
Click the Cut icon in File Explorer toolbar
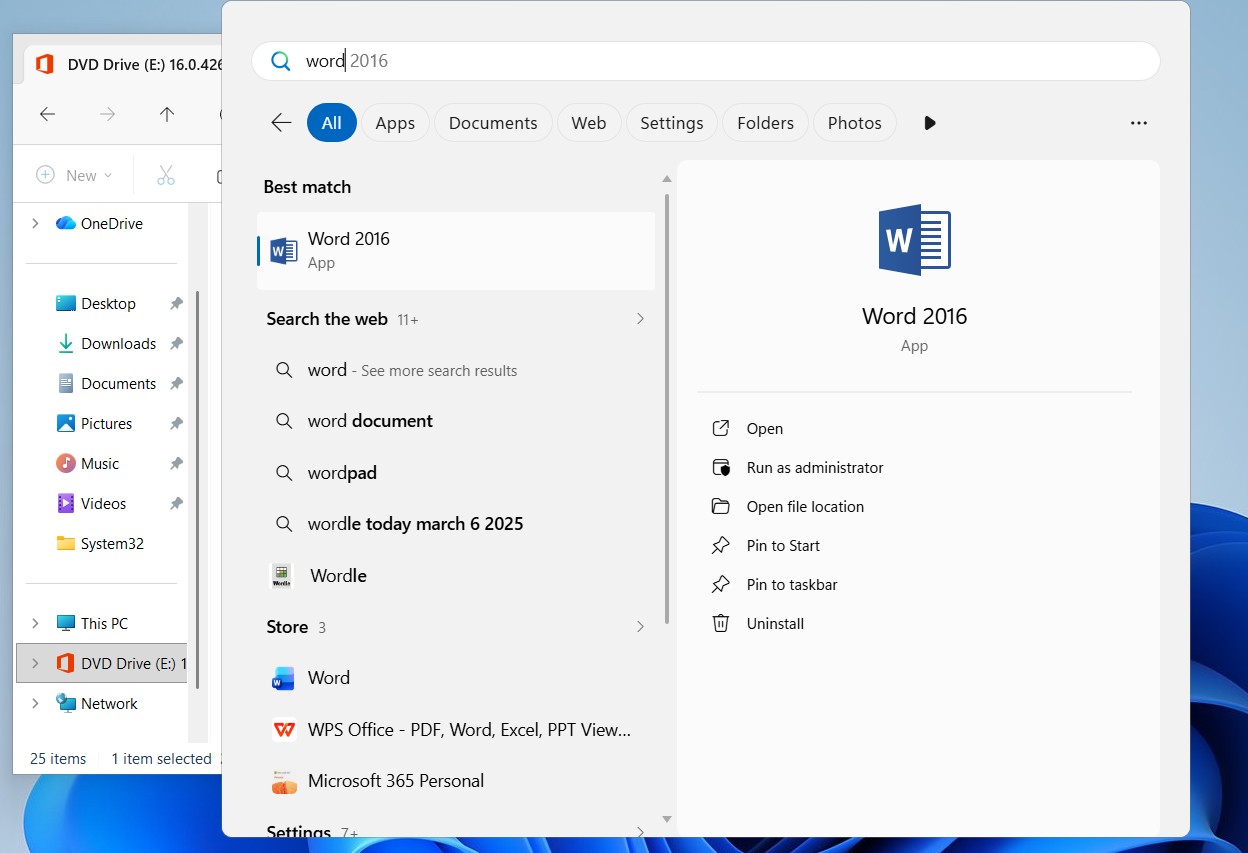click(x=166, y=174)
